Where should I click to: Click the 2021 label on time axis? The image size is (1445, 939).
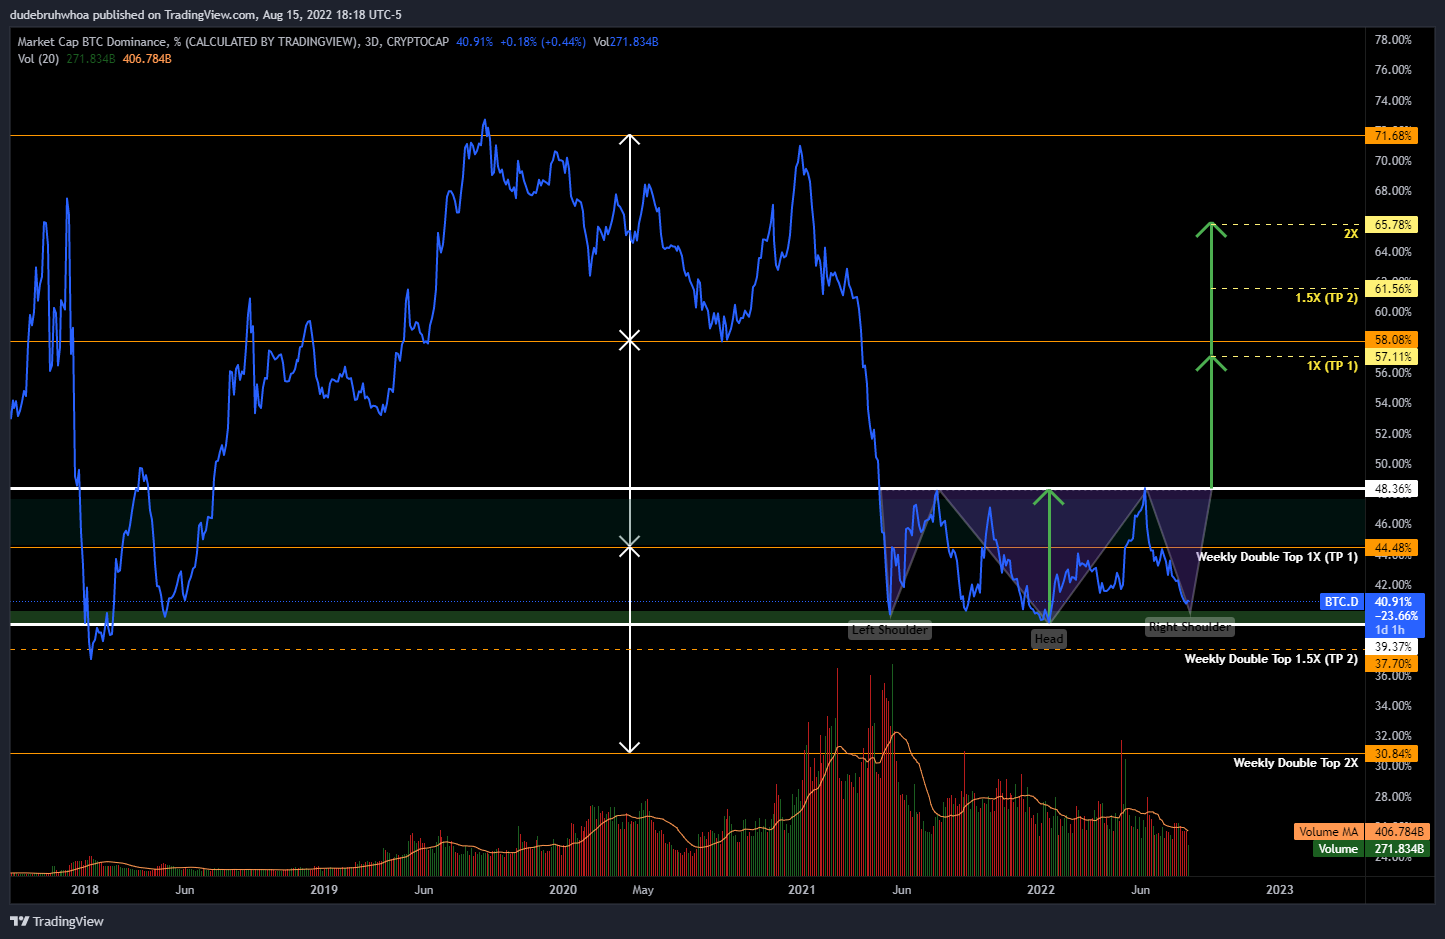[x=802, y=889]
